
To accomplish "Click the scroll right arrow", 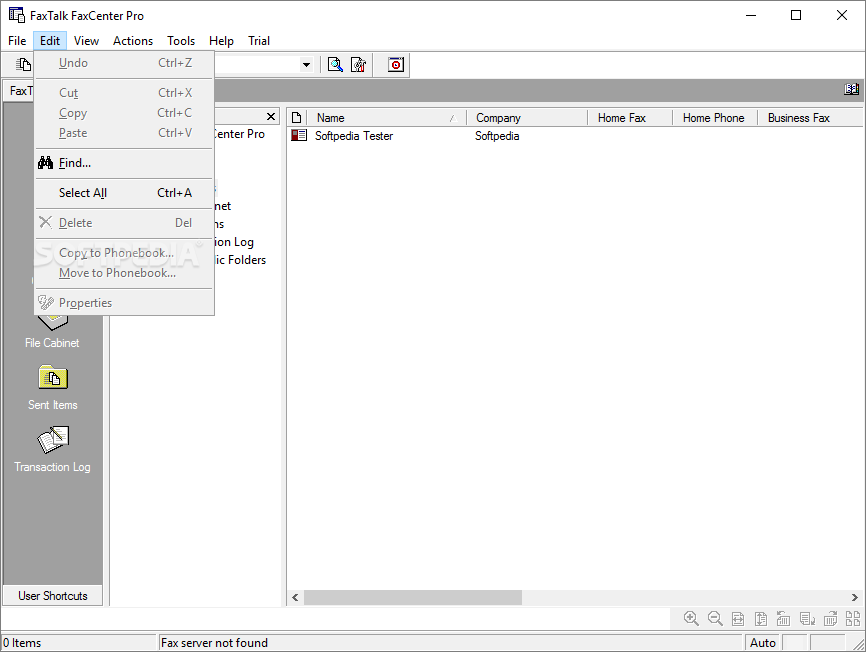I will coord(854,597).
